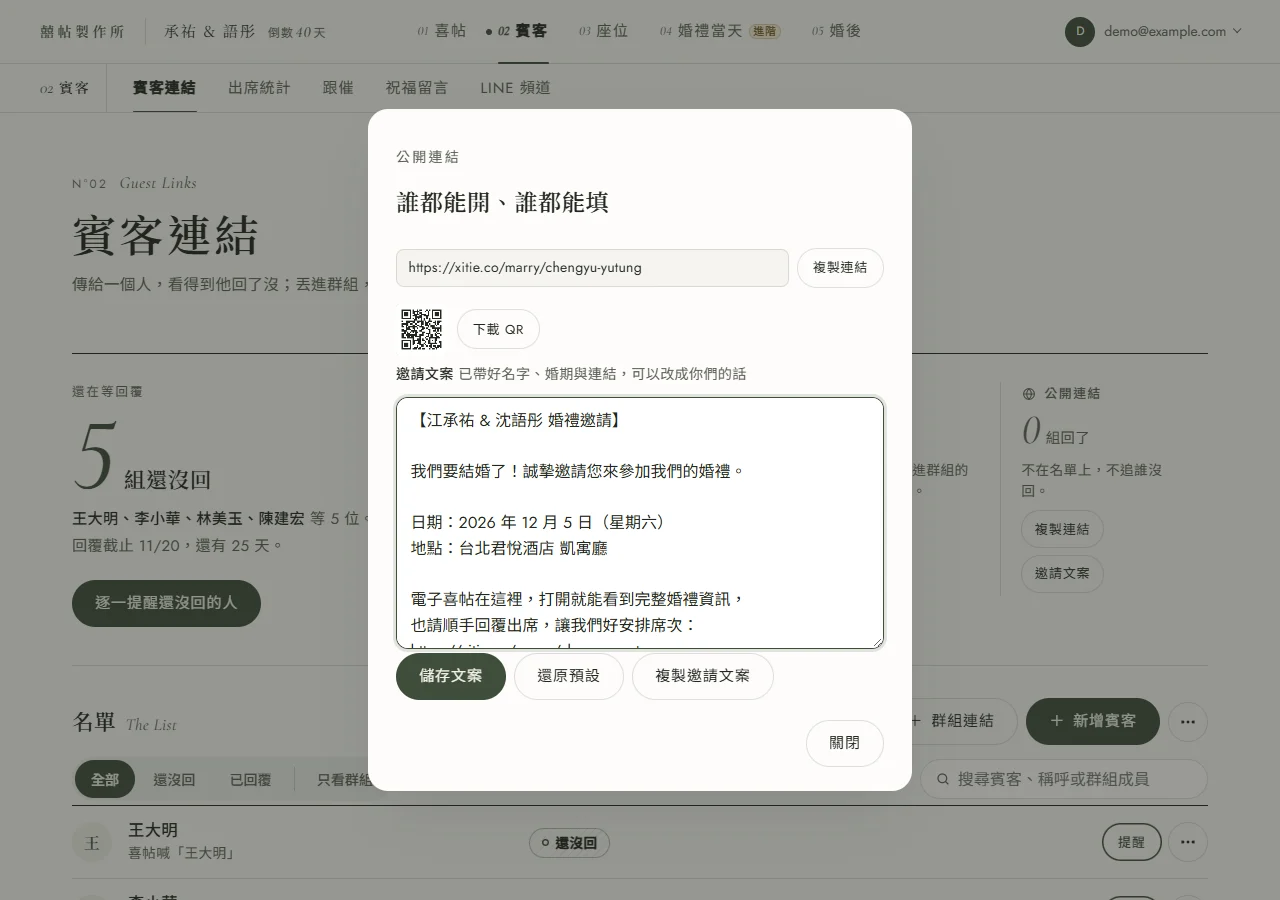Screen dimensions: 1280x900
Task: Click inside the invitation text area
Action: [x=640, y=523]
